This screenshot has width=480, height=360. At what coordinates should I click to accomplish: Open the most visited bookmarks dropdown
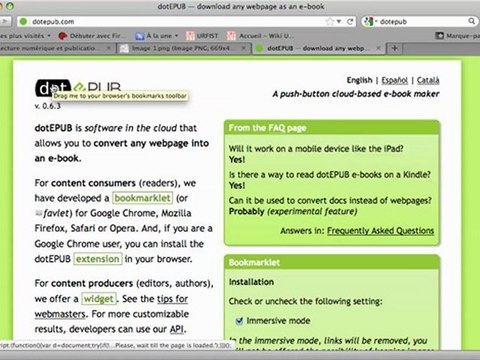coord(25,36)
